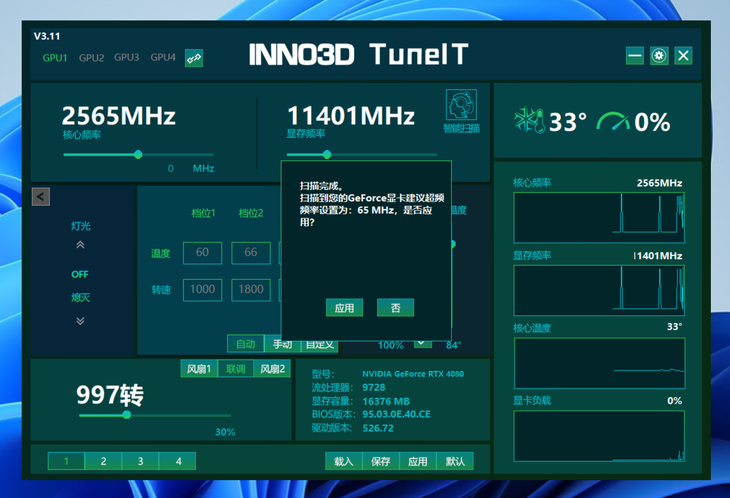This screenshot has width=730, height=498.
Task: Select the 熄灭 lighting mode
Action: (x=80, y=297)
